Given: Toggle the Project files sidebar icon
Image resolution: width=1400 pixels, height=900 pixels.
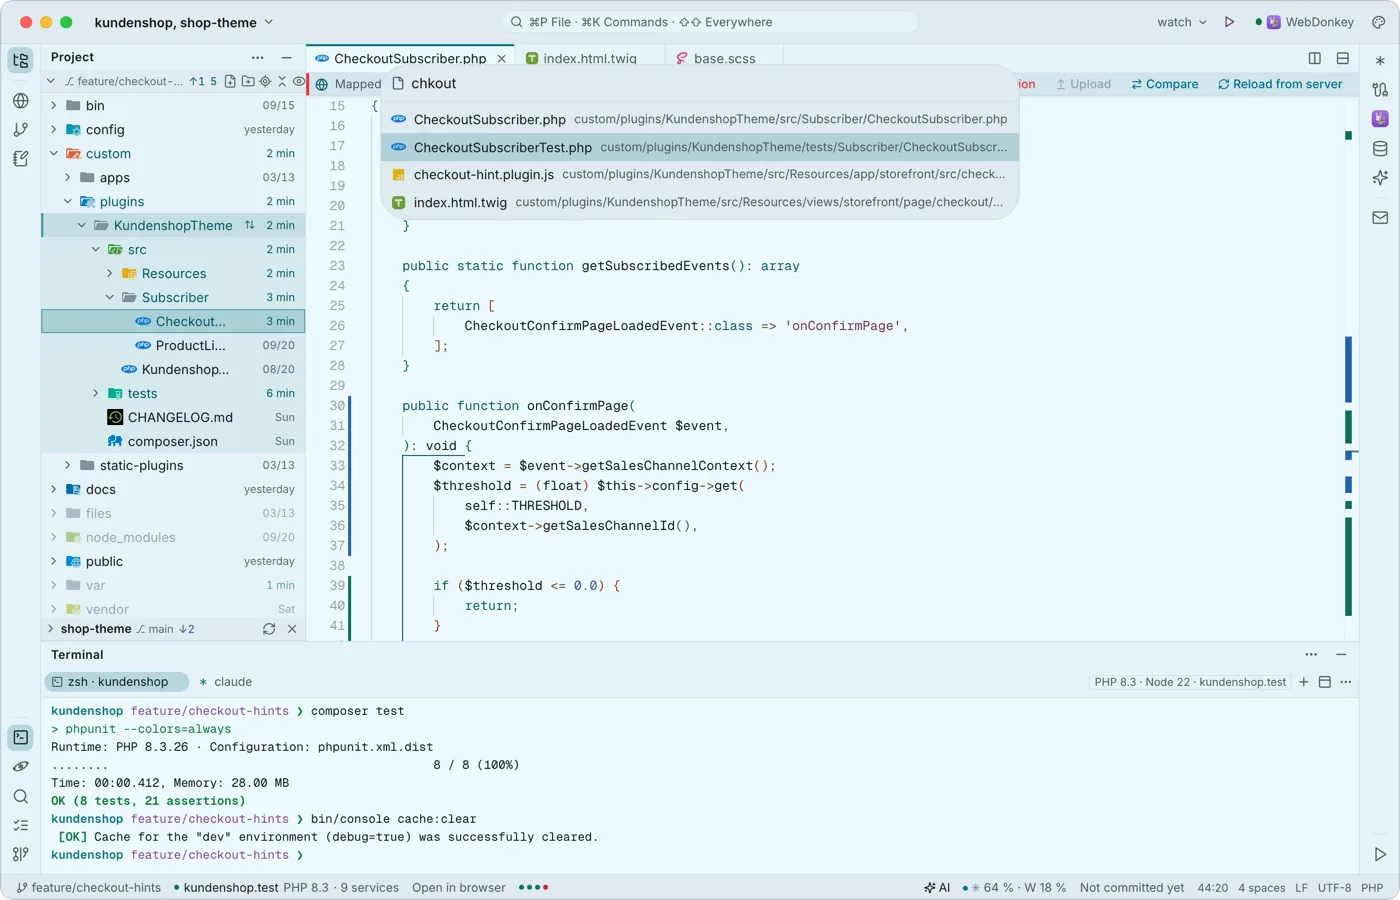Looking at the screenshot, I should (21, 60).
